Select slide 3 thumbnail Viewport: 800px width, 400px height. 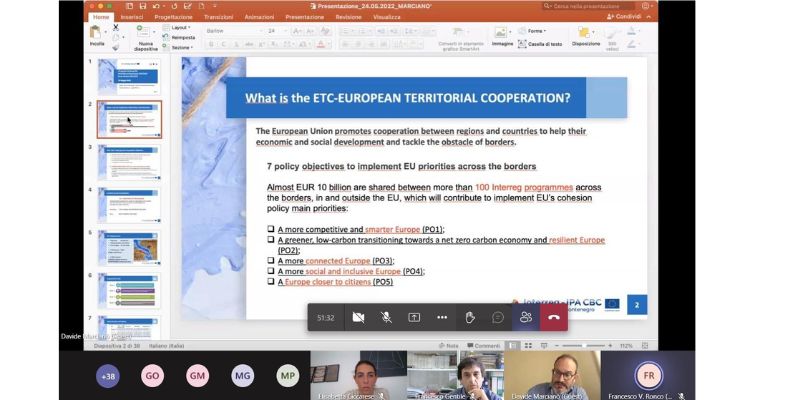129,162
